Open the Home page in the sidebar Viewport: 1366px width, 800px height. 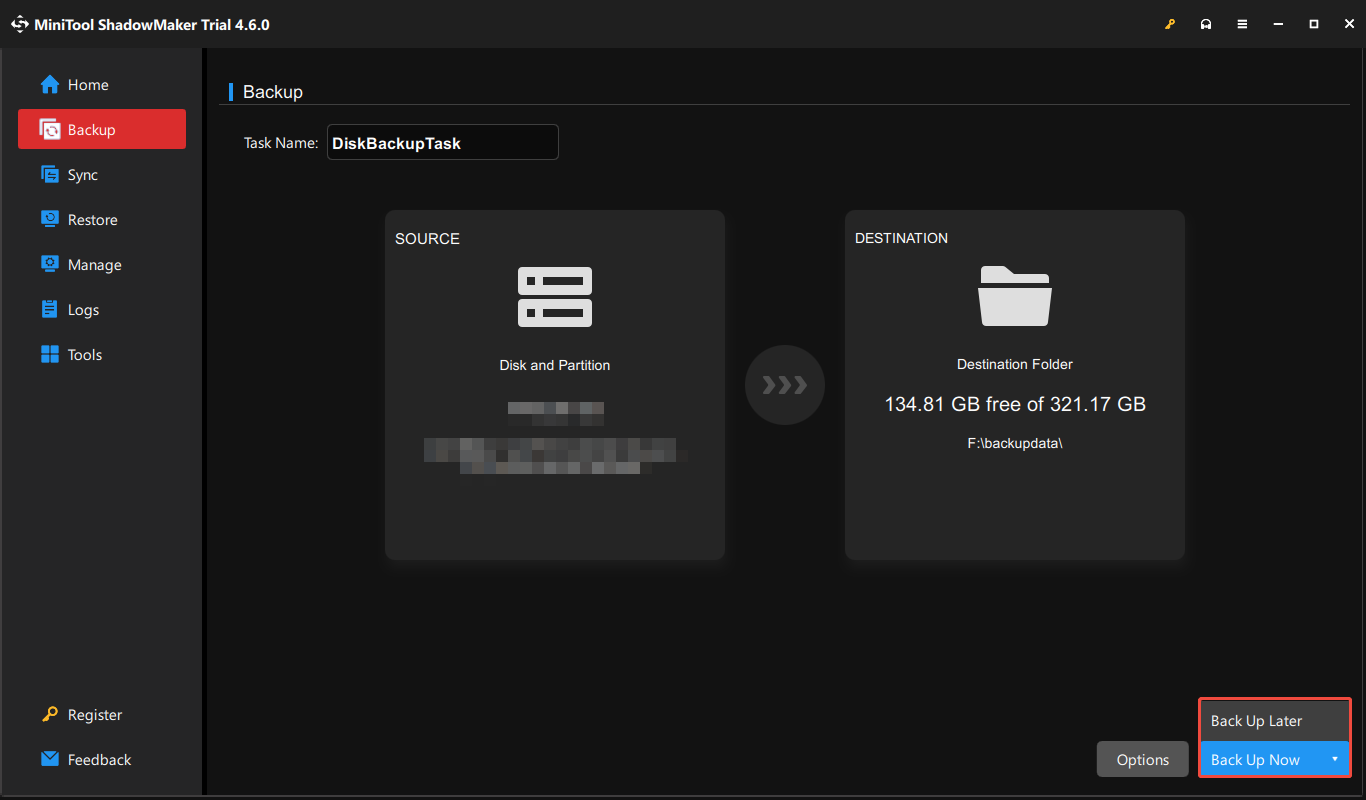click(x=102, y=85)
